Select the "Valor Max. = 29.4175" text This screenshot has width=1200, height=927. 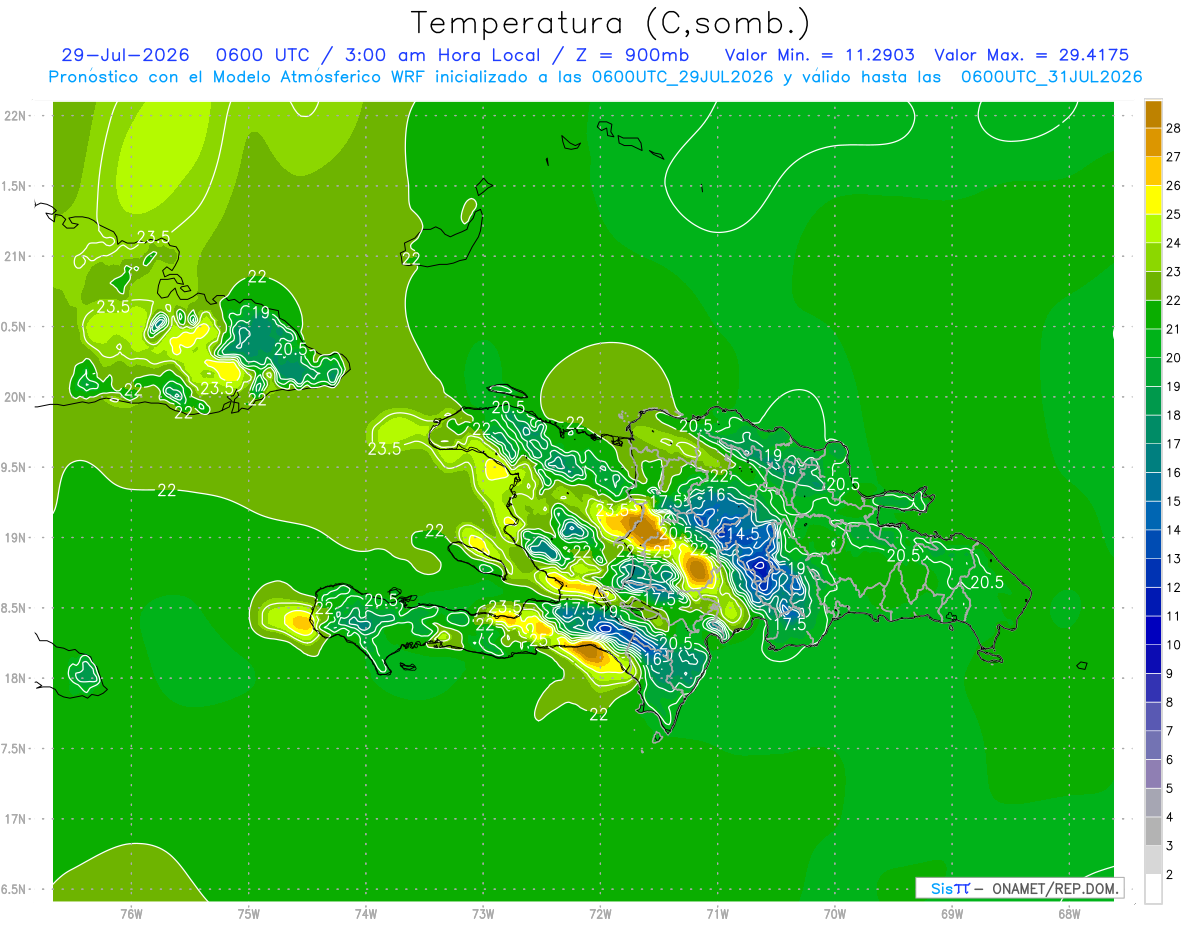coord(1032,55)
